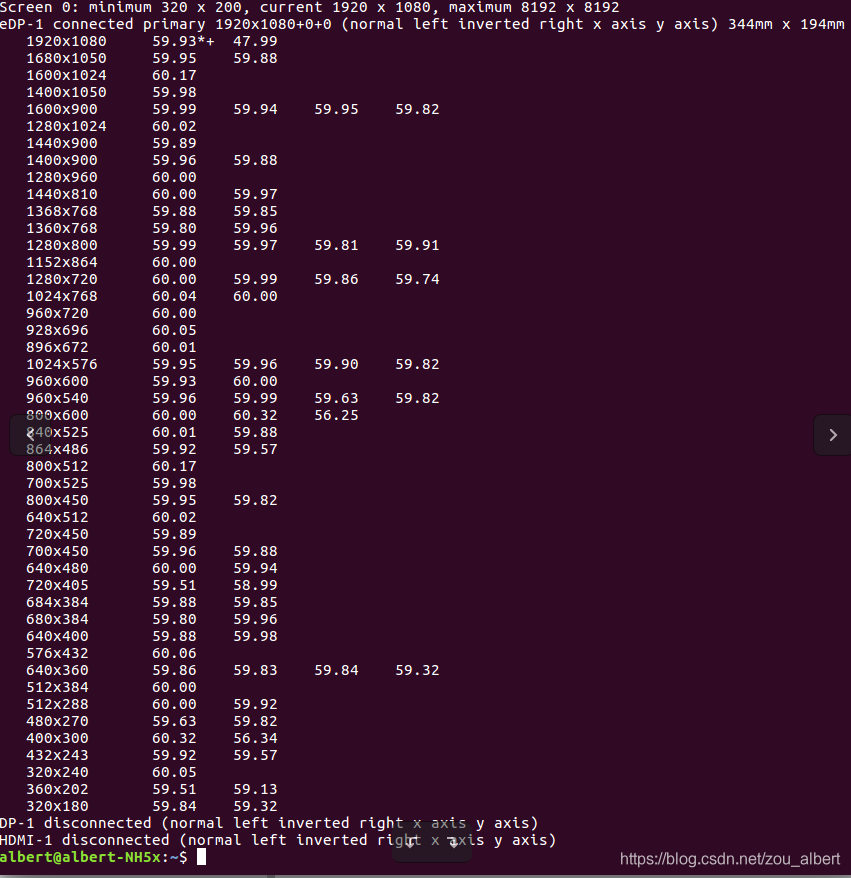Viewport: 851px width, 878px height.
Task: Rotate image clockwise using right rotate icon
Action: point(453,843)
